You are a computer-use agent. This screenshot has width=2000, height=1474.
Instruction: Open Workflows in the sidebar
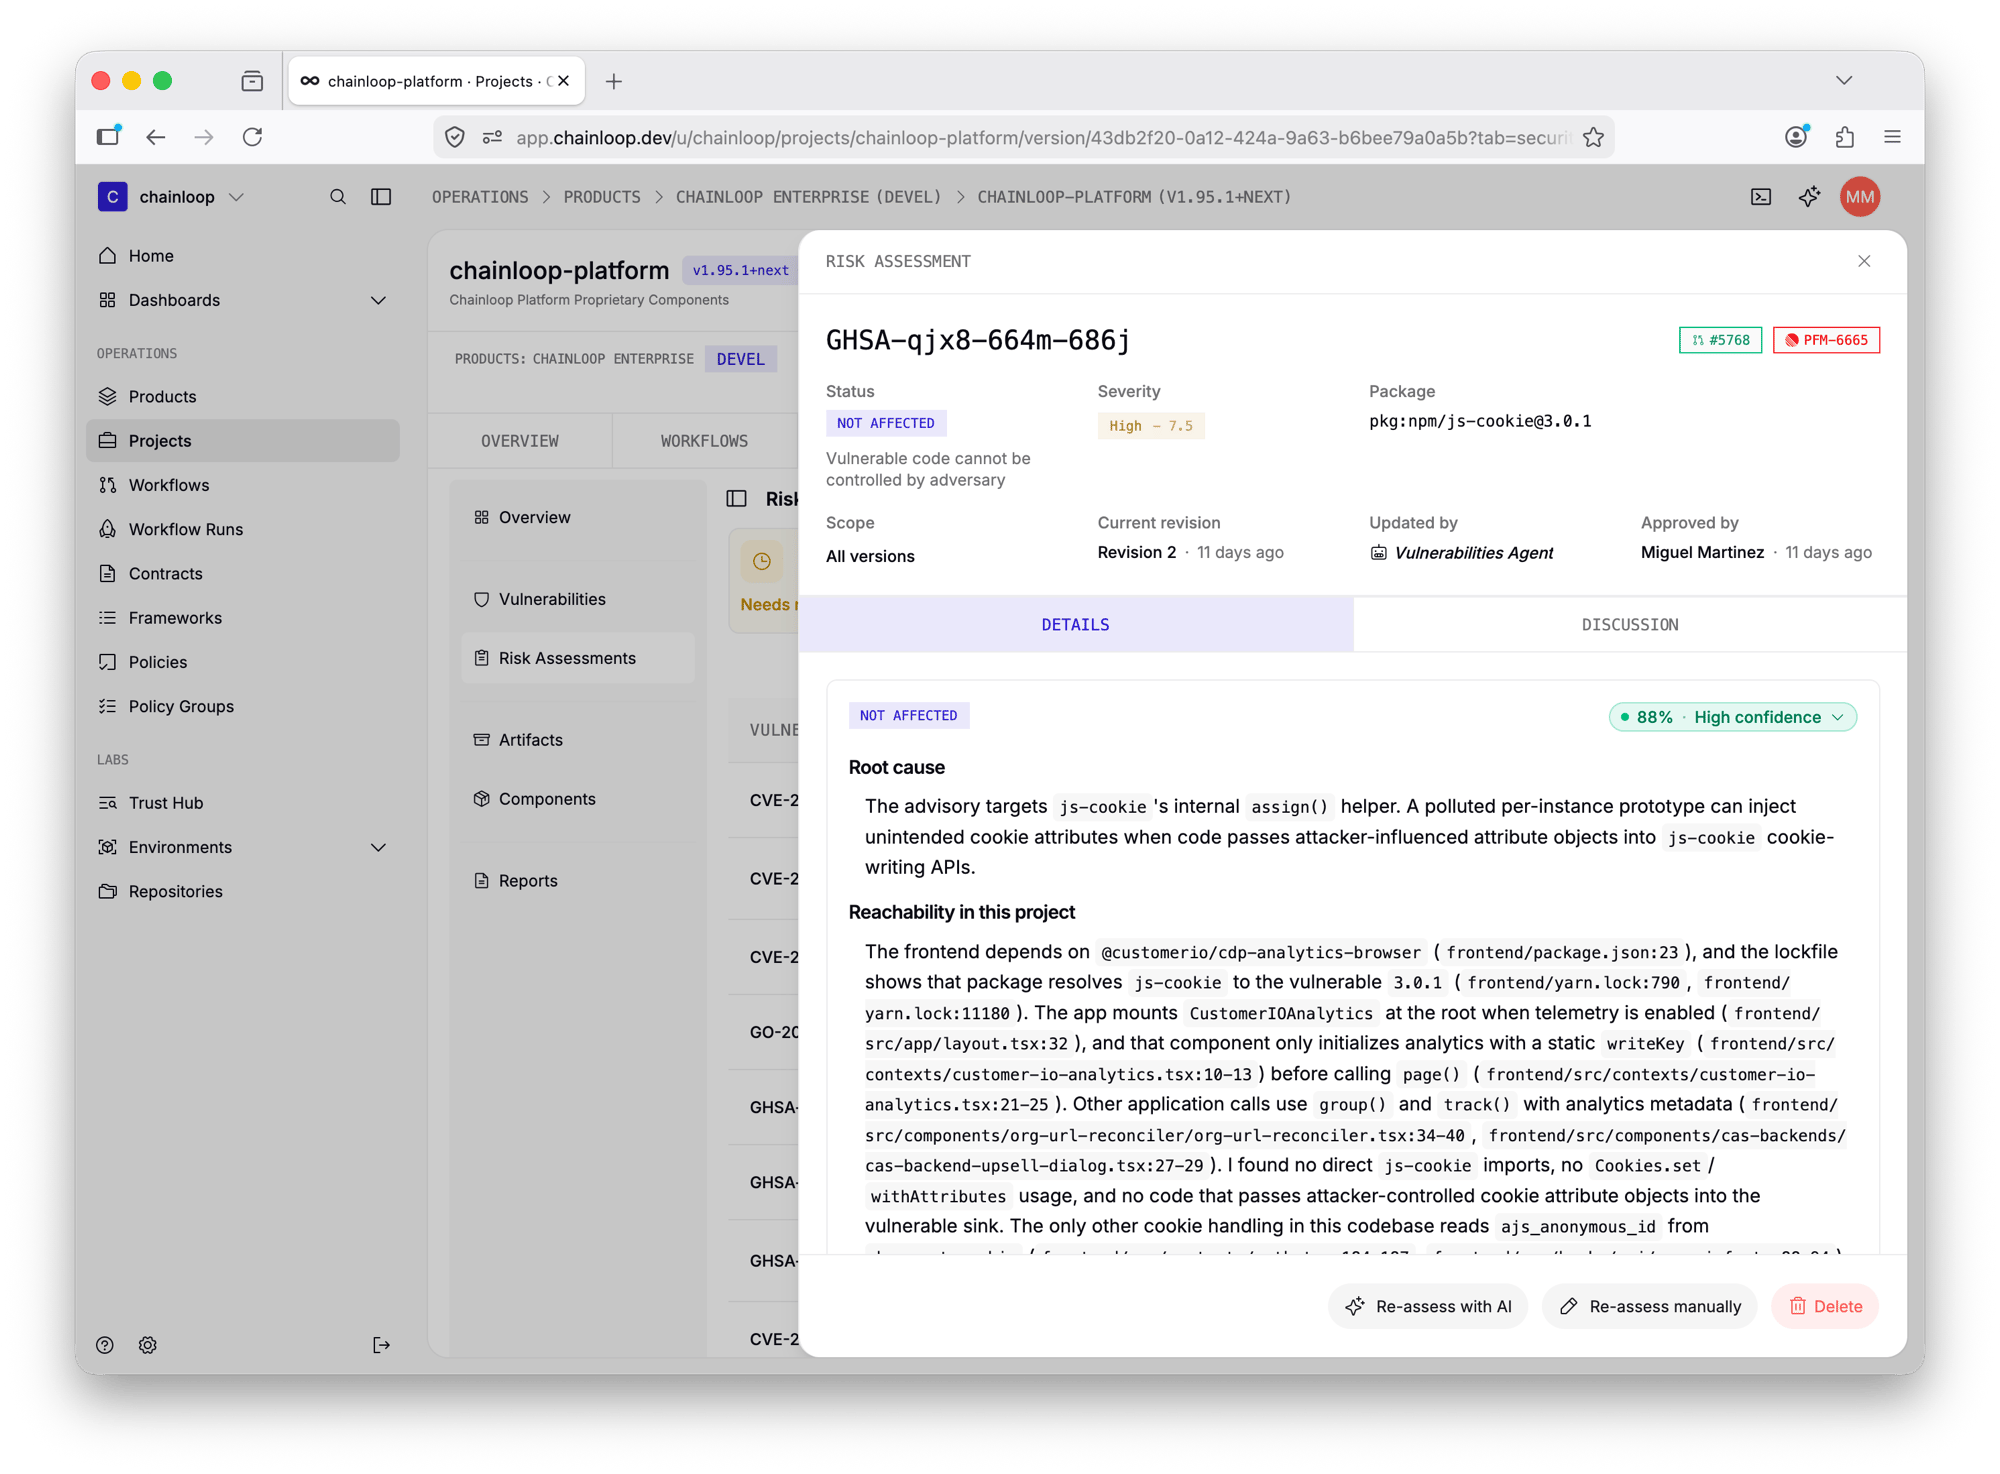tap(242, 485)
